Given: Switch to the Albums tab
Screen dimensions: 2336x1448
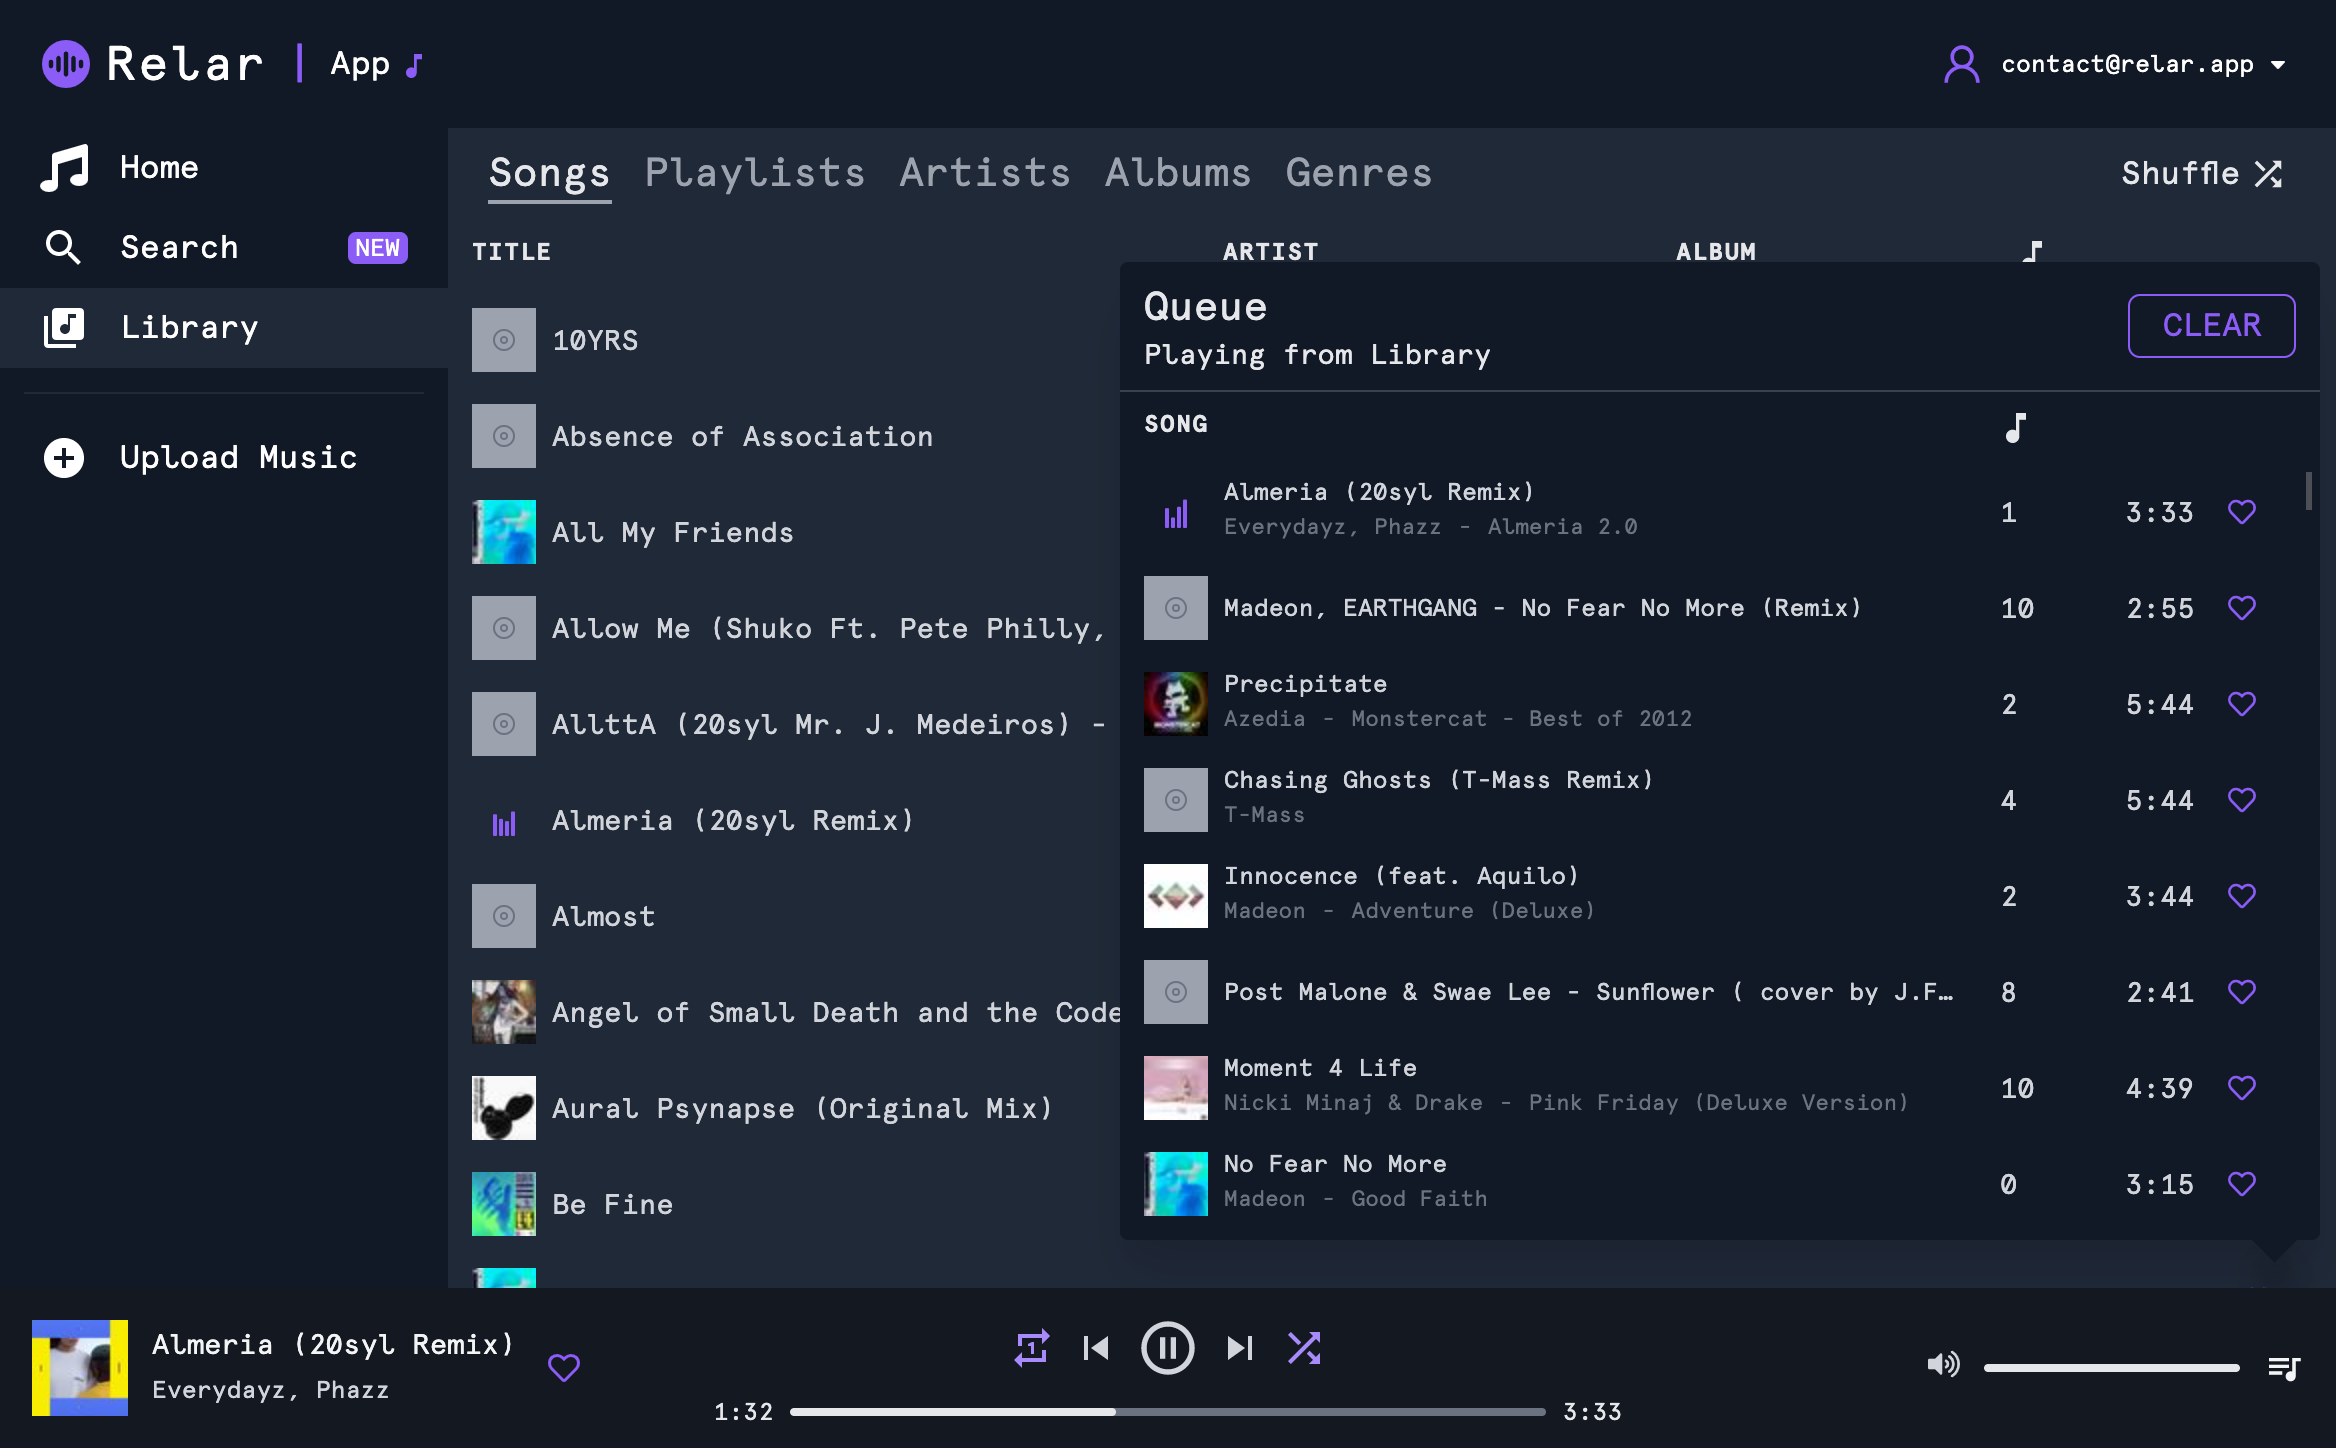Looking at the screenshot, I should (1178, 173).
